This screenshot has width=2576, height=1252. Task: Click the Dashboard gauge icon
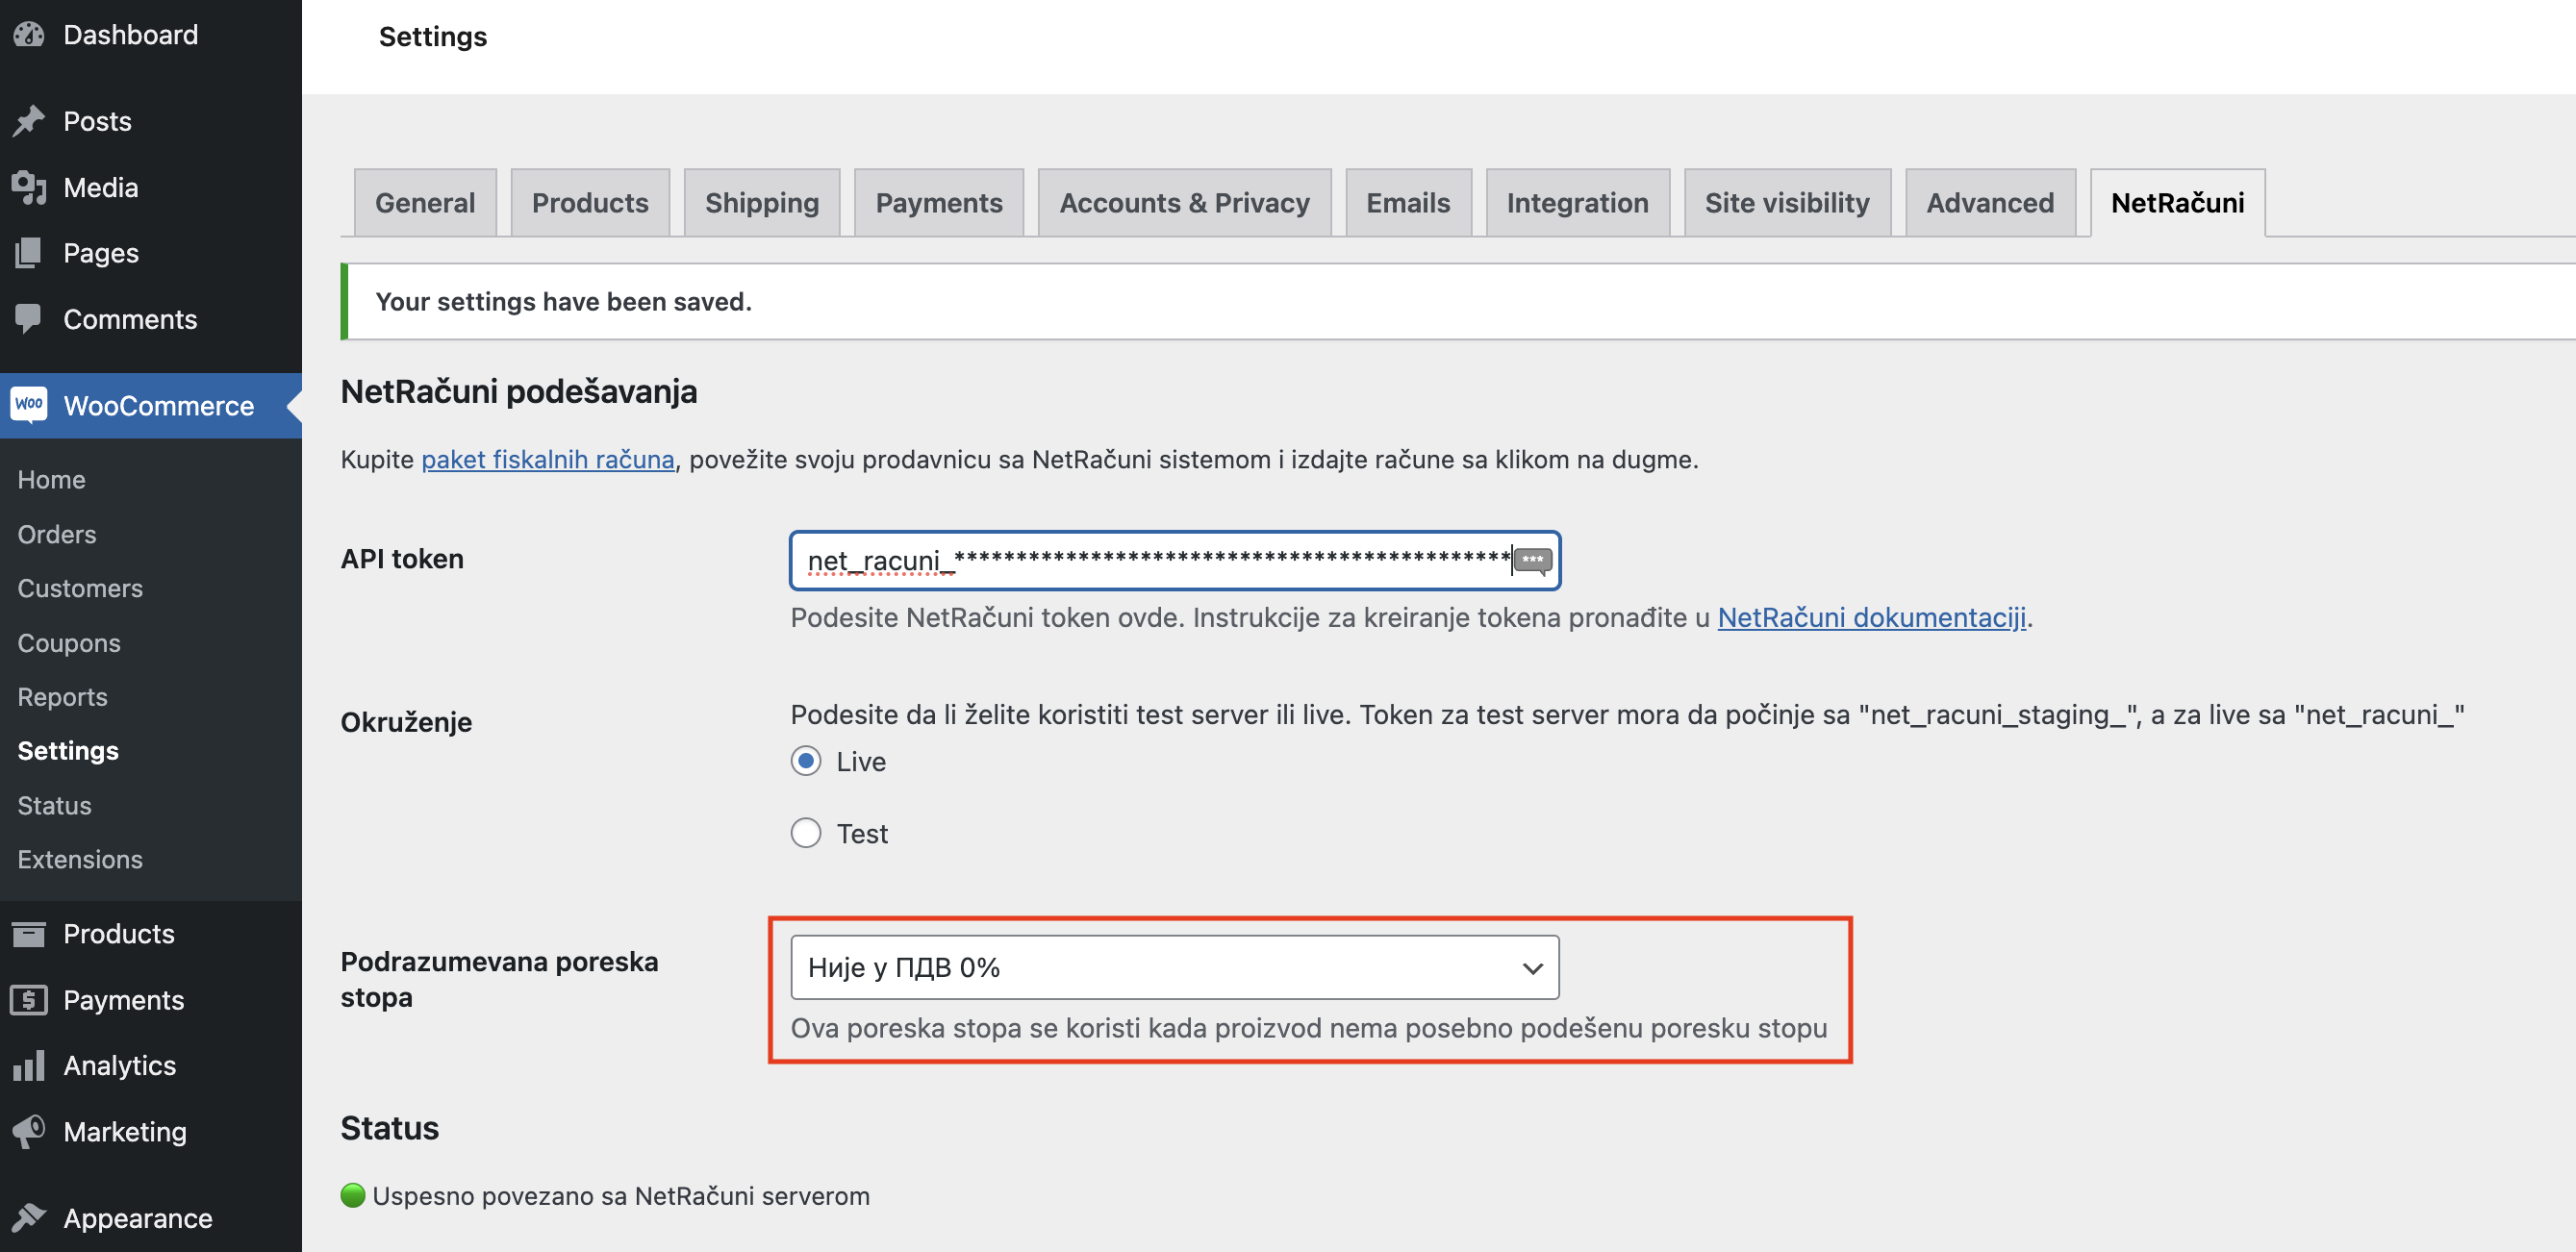[x=29, y=34]
